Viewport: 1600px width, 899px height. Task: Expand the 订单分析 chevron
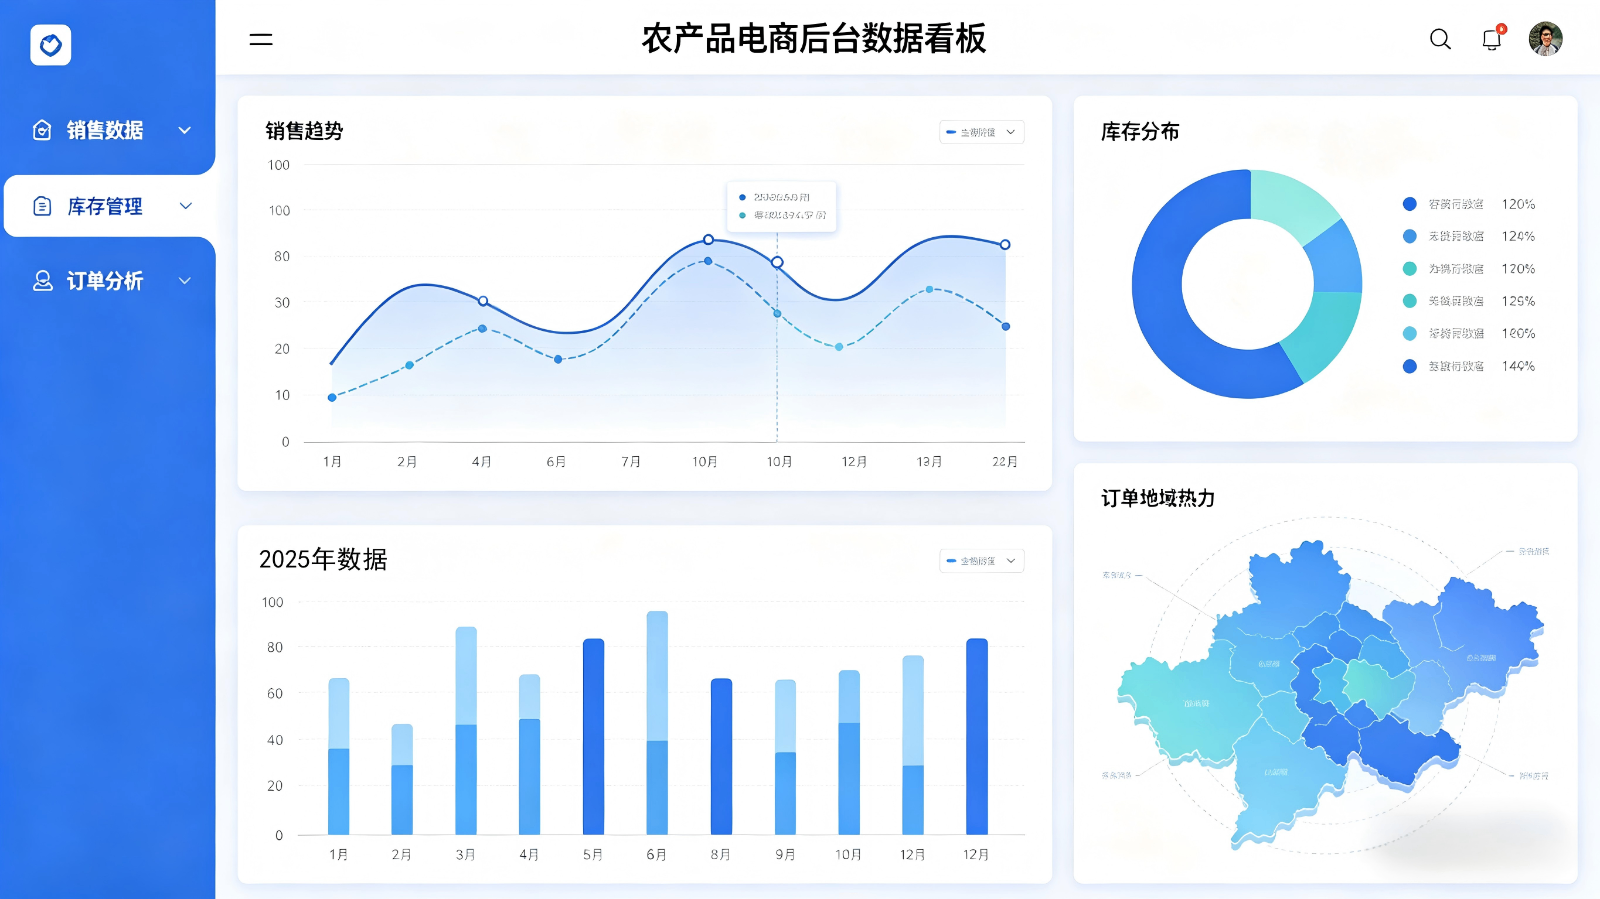[x=185, y=281]
